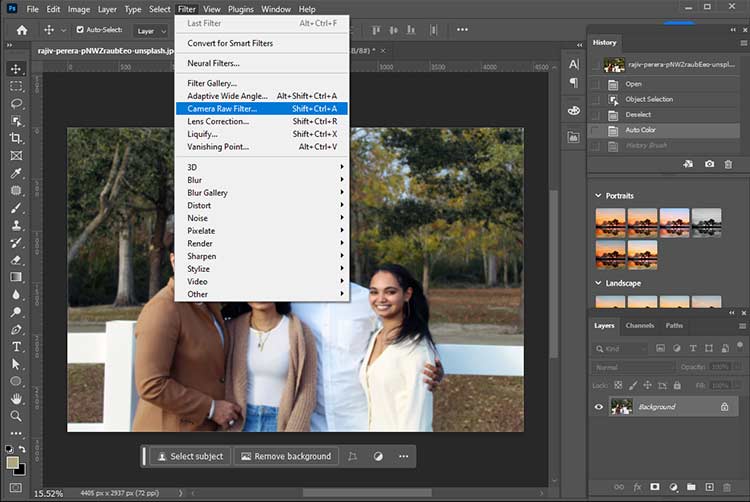The width and height of the screenshot is (750, 502).
Task: Select the Dodge tool
Action: pyautogui.click(x=16, y=312)
